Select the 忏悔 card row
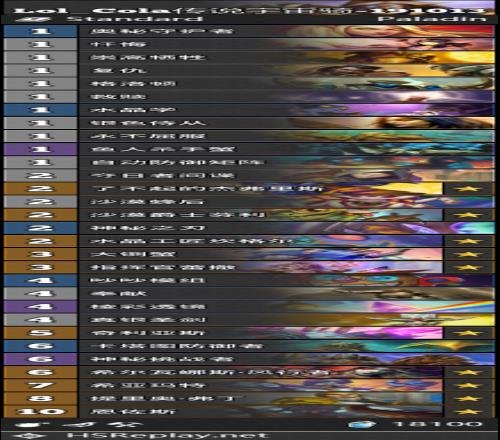Screen dimensions: 500x440 pos(249,44)
